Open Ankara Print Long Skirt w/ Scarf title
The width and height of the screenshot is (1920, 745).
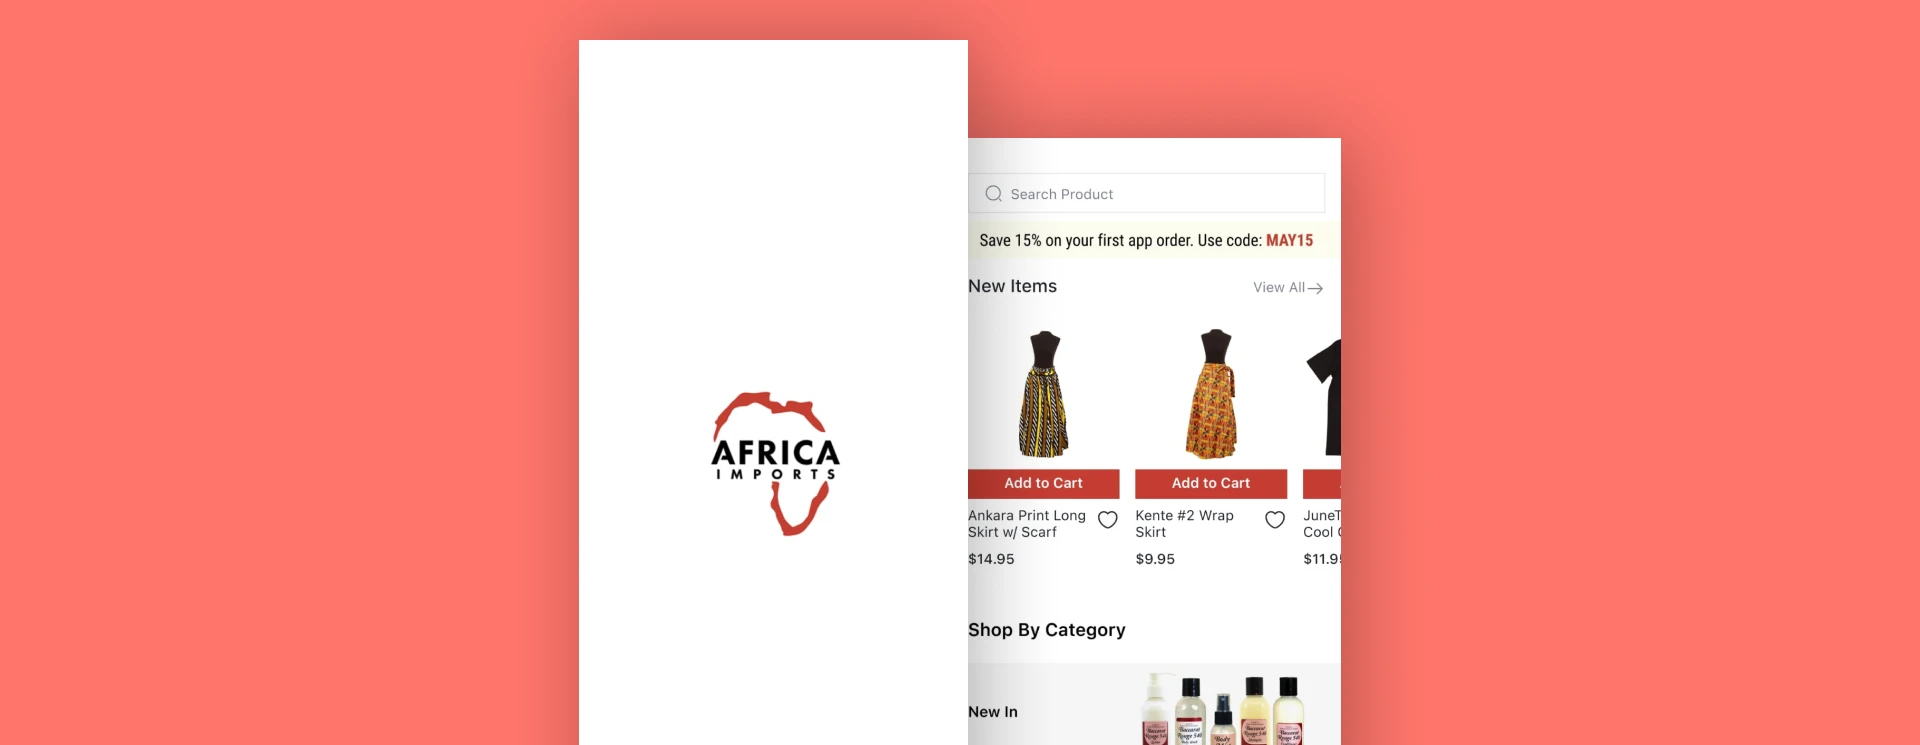tap(1027, 524)
